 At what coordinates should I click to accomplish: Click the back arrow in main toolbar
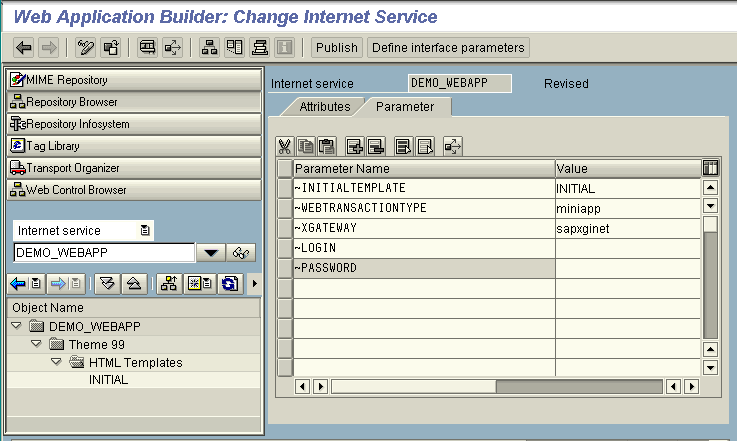coord(24,47)
